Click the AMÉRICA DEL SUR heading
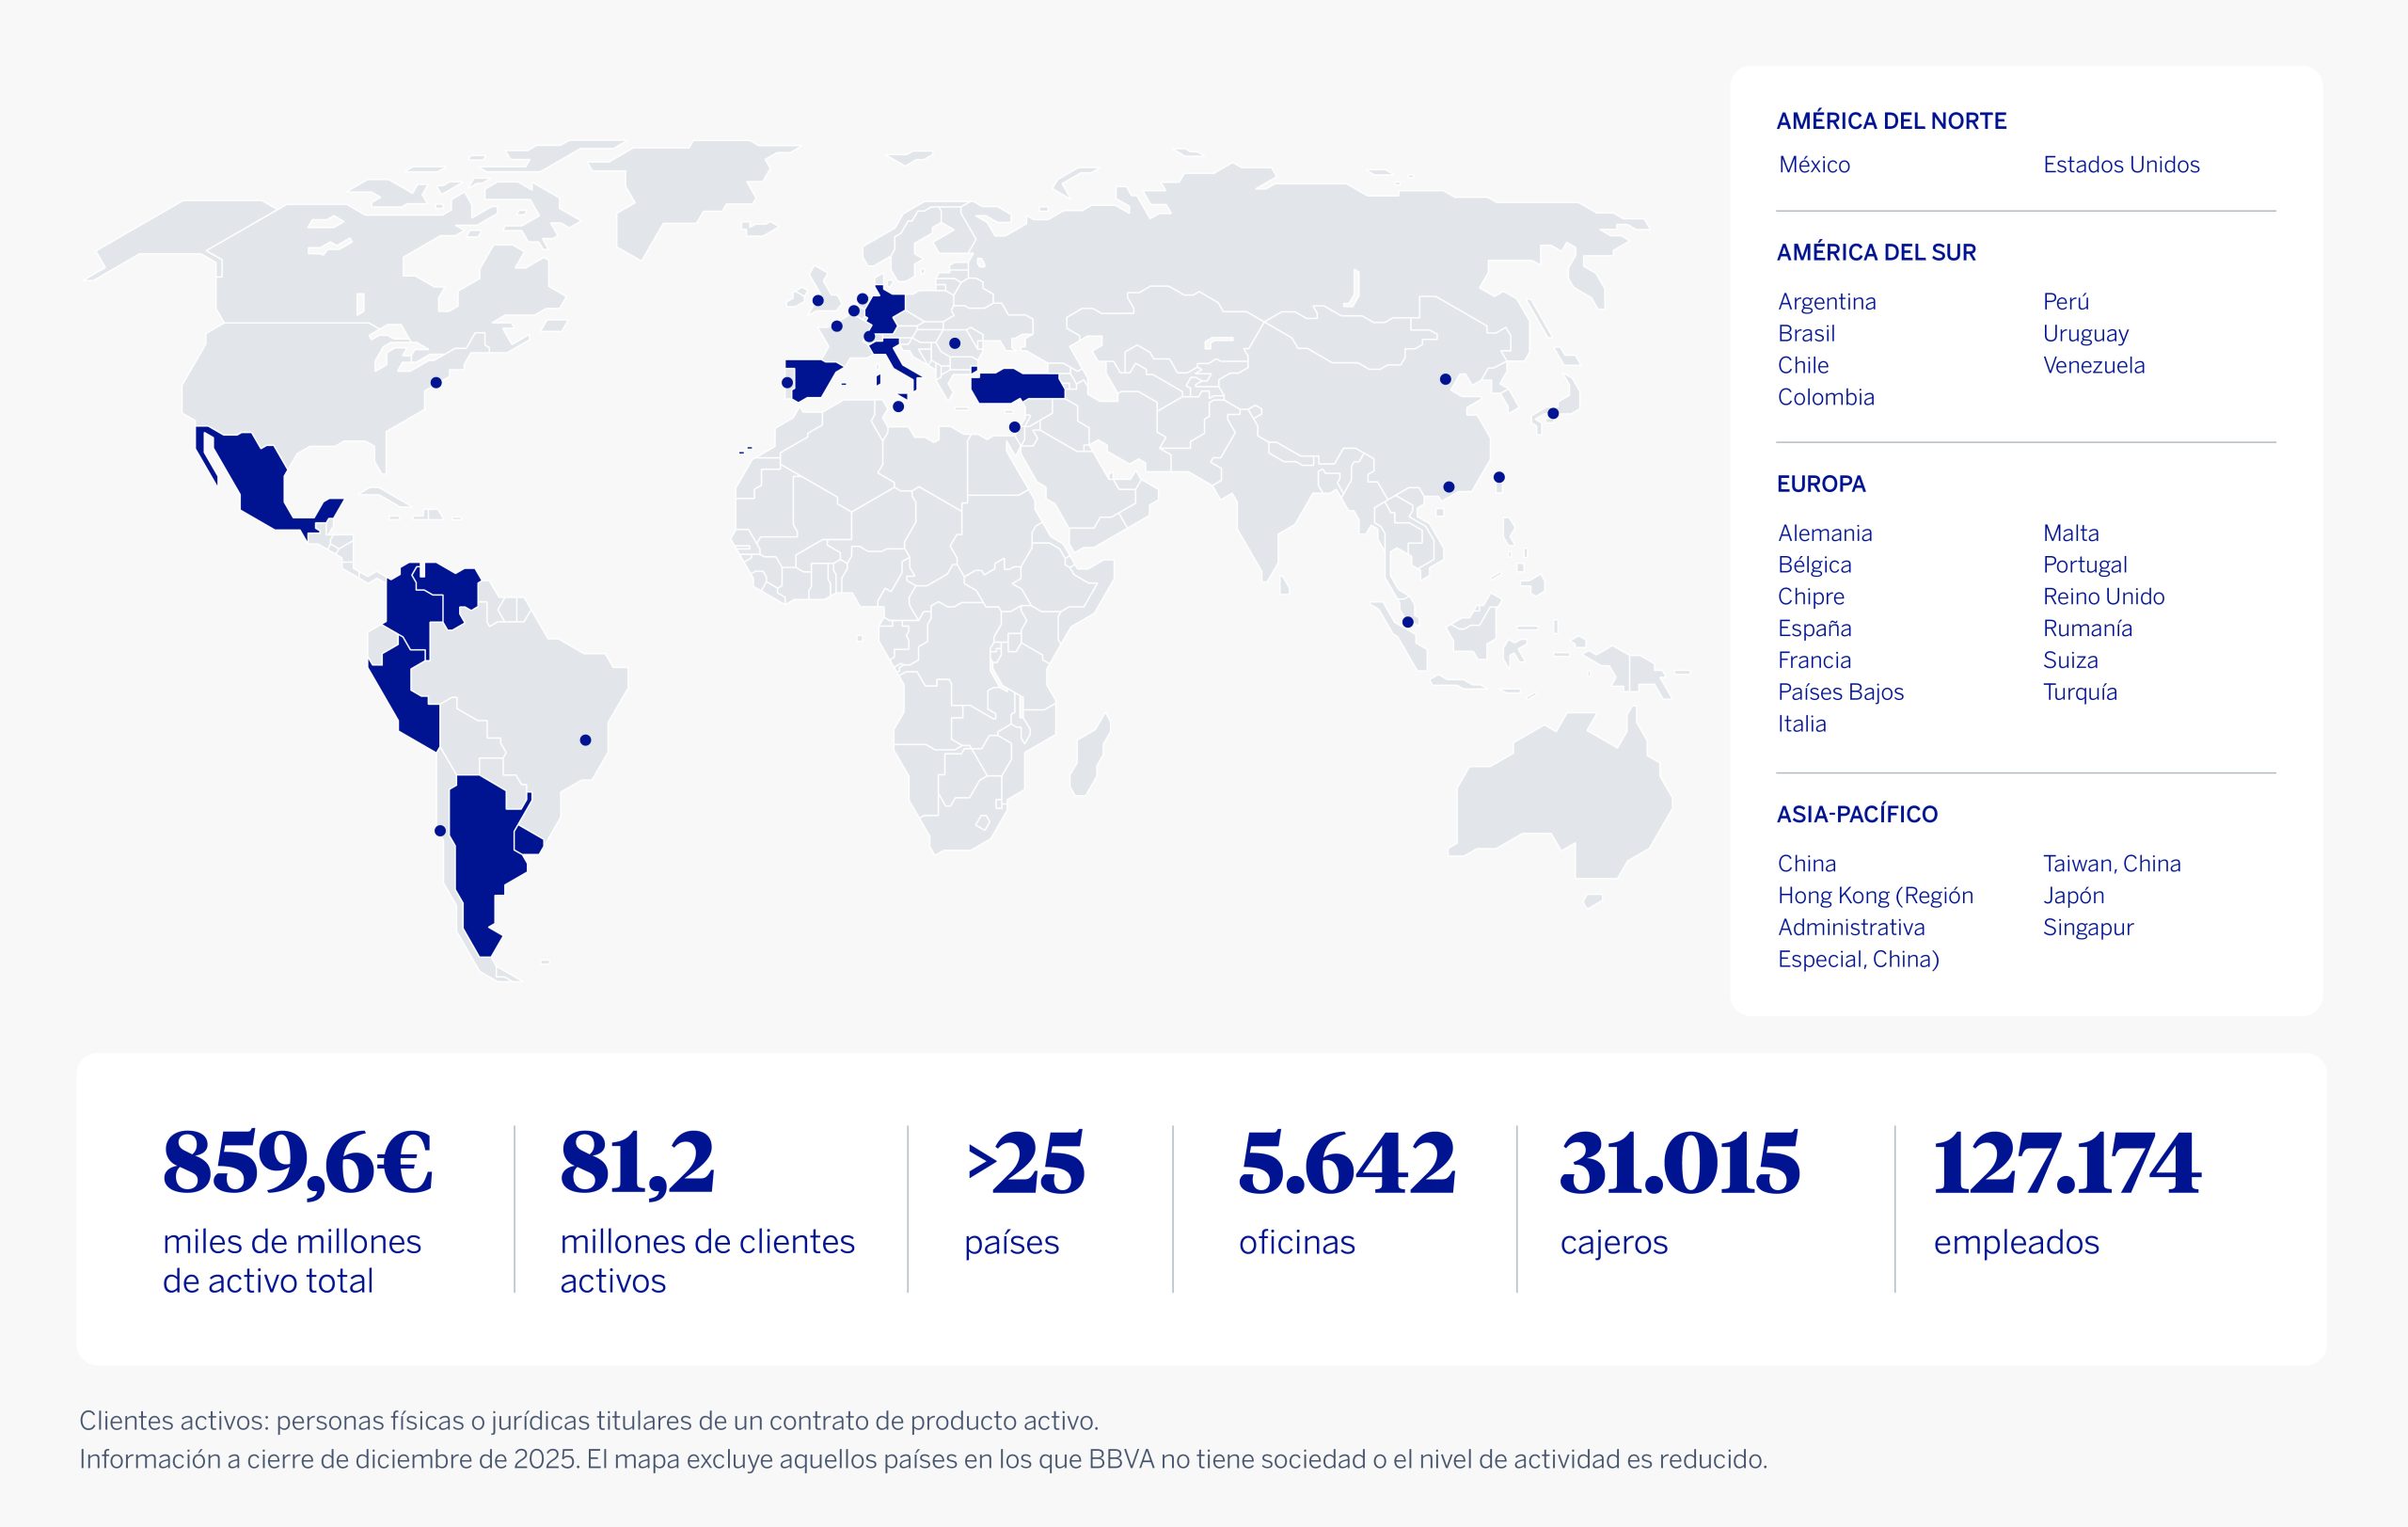 coord(1876,253)
